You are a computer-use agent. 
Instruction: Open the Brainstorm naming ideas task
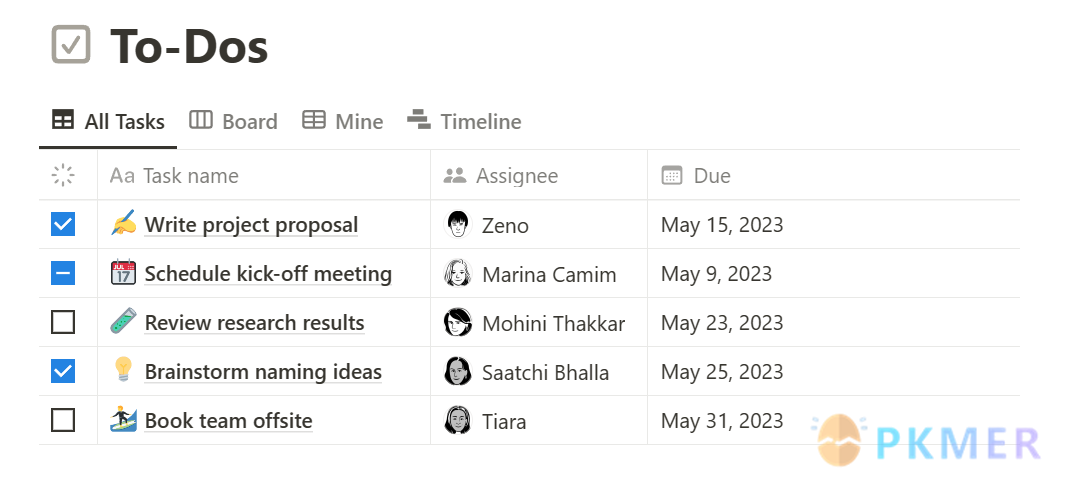tap(264, 371)
